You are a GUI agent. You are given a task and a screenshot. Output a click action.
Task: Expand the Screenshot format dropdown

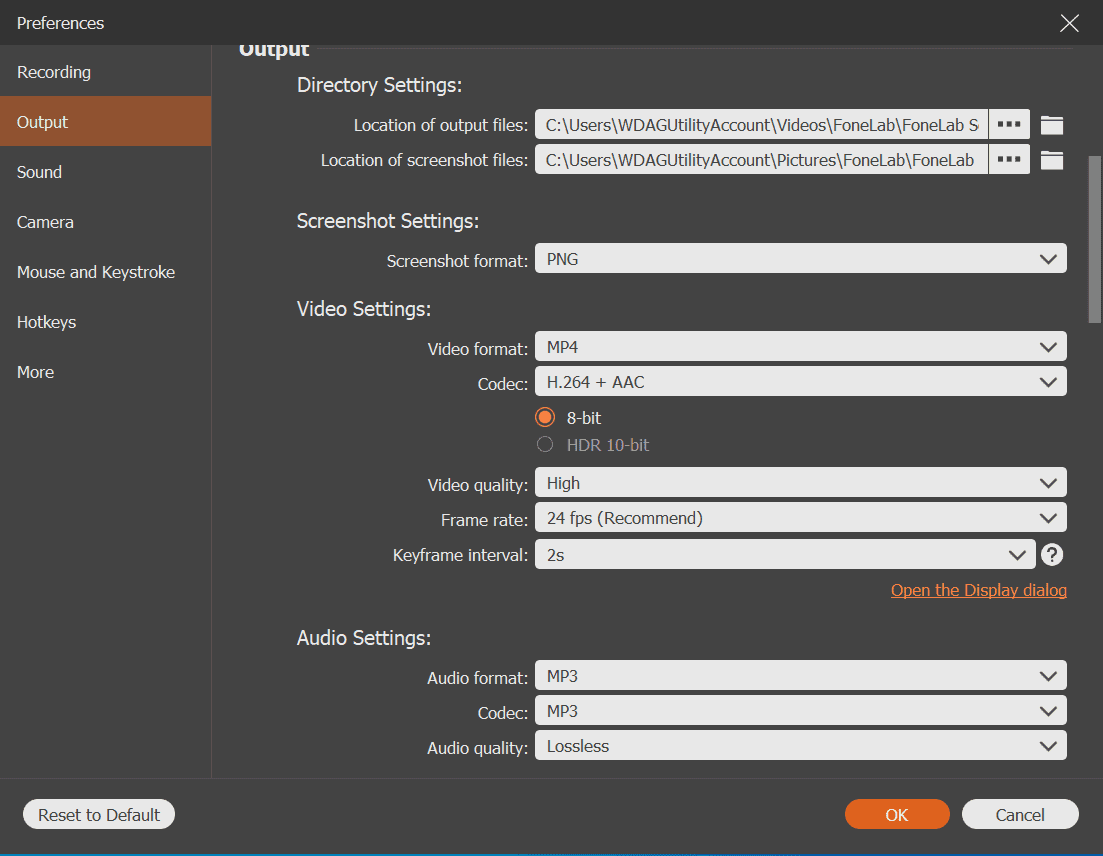click(x=800, y=259)
